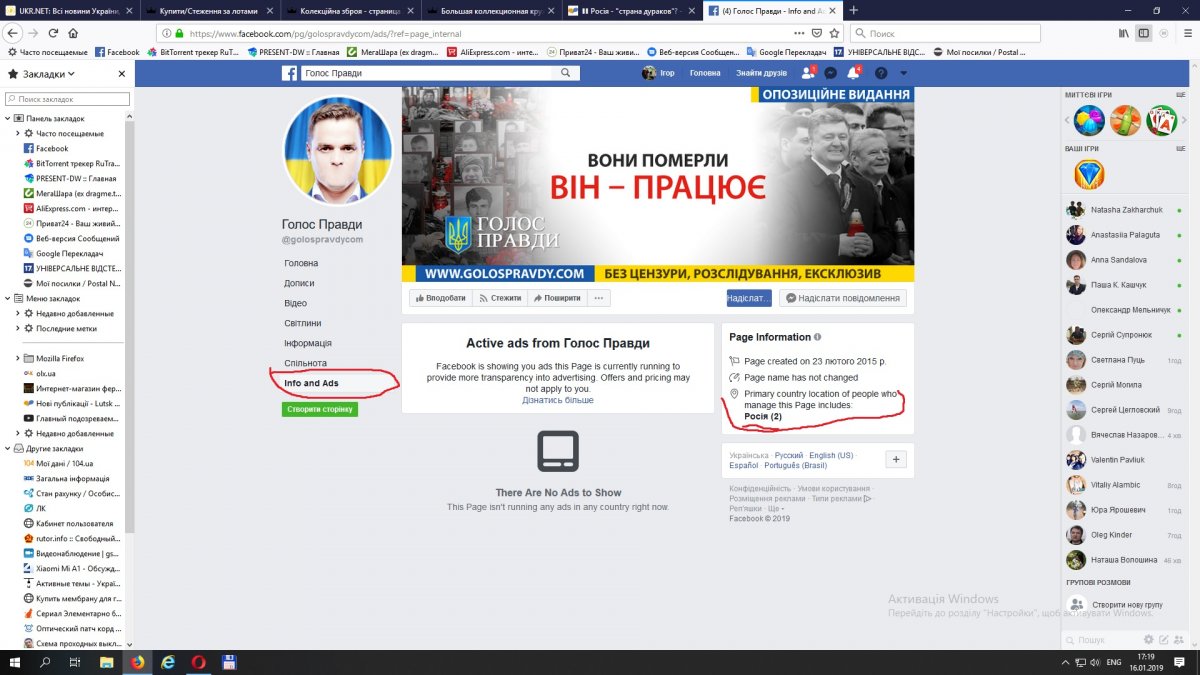
Task: Open Відео in the page left menu
Action: (295, 303)
